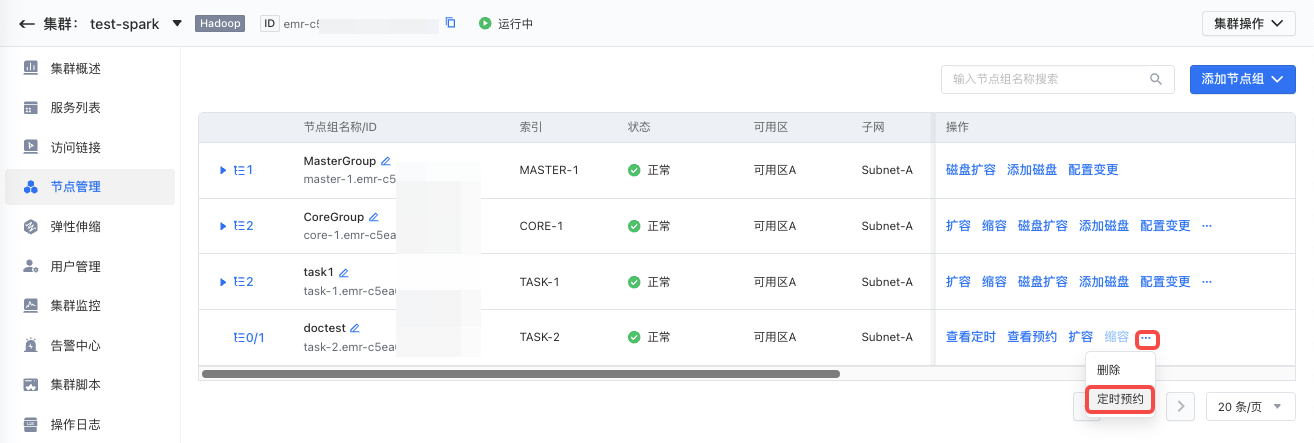The image size is (1314, 443).
Task: Choose 定时预约 in the popup menu
Action: click(x=1121, y=400)
